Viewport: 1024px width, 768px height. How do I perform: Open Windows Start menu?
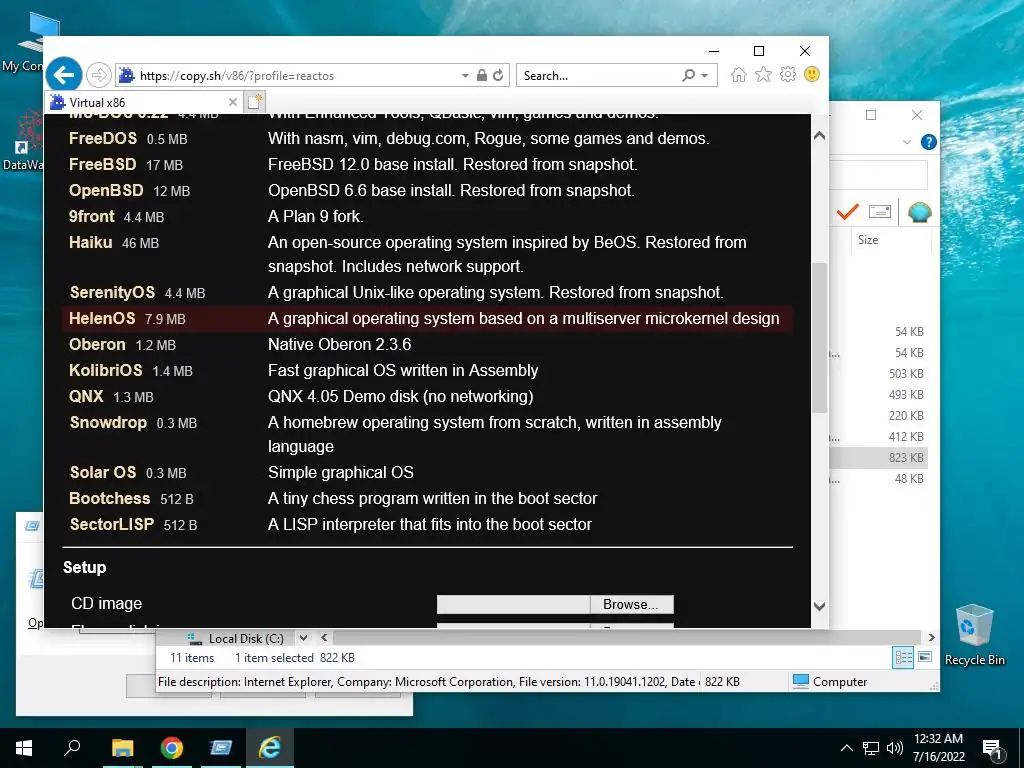coord(24,748)
